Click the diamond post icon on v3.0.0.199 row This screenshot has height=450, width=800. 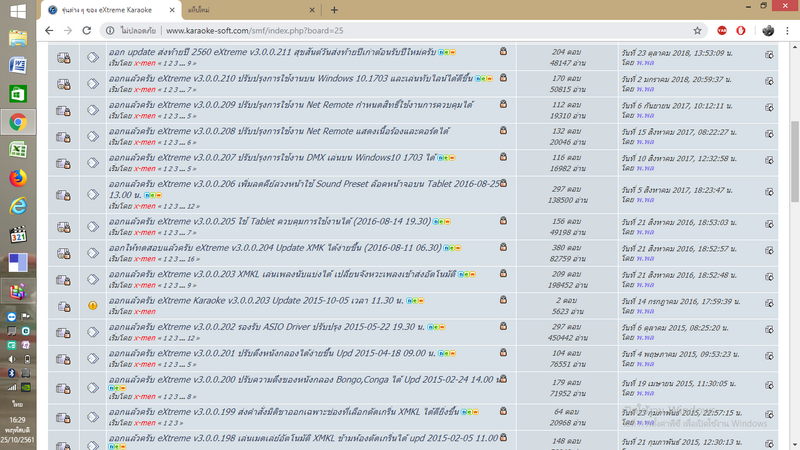pos(92,417)
